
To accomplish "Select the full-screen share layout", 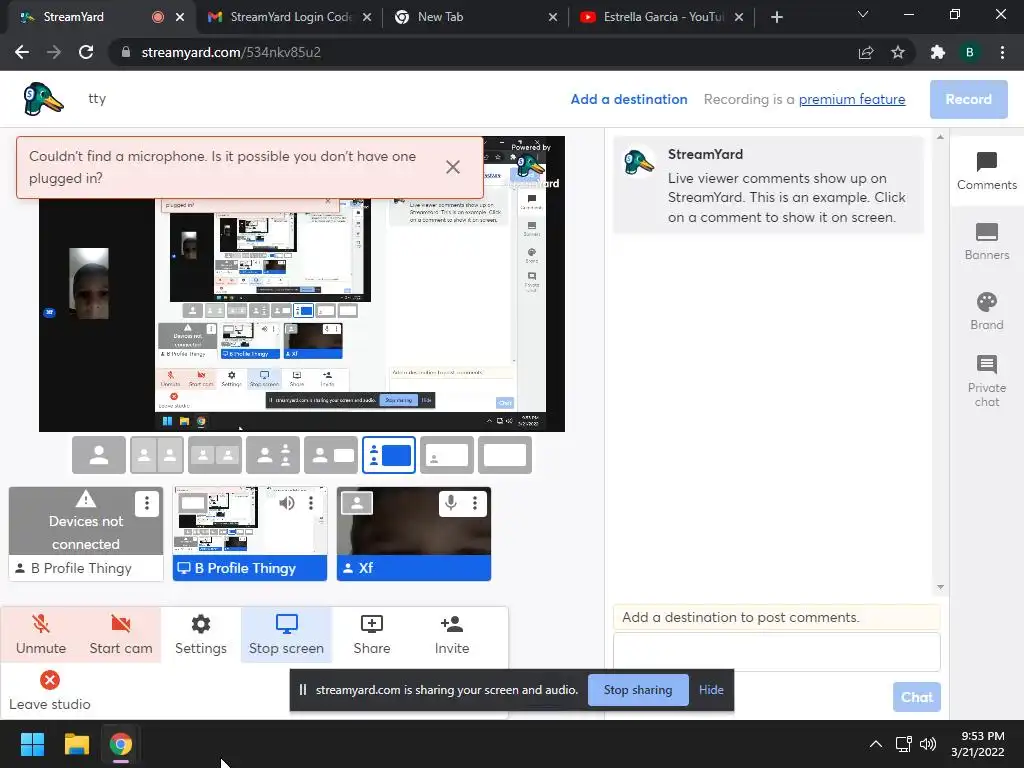I will (x=505, y=455).
